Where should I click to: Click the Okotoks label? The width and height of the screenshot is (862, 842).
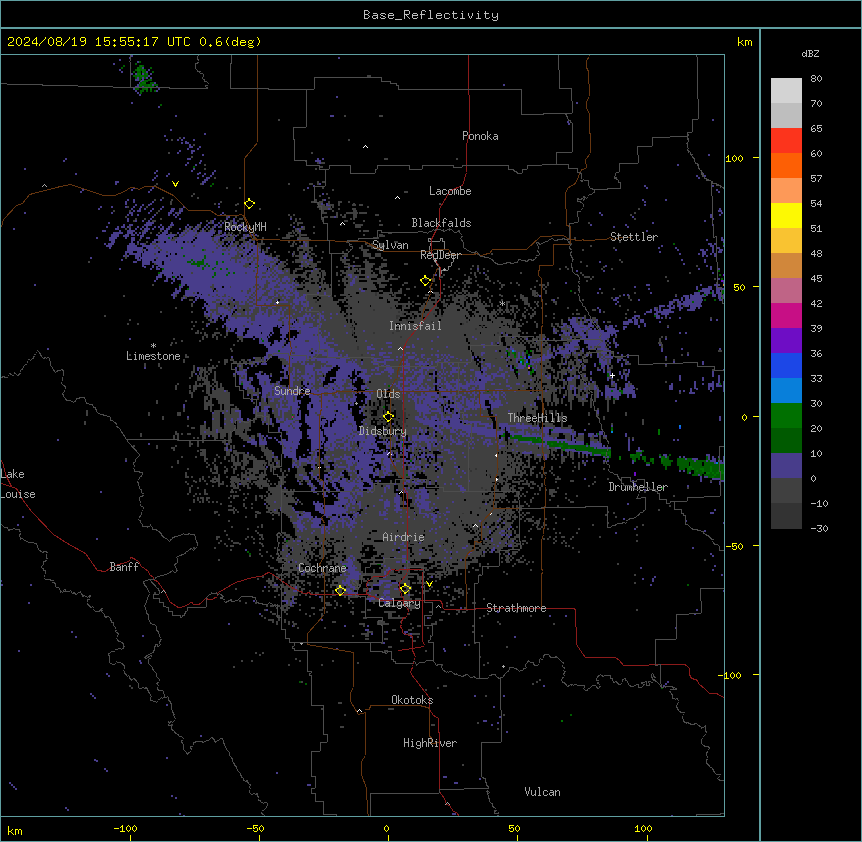tap(412, 700)
